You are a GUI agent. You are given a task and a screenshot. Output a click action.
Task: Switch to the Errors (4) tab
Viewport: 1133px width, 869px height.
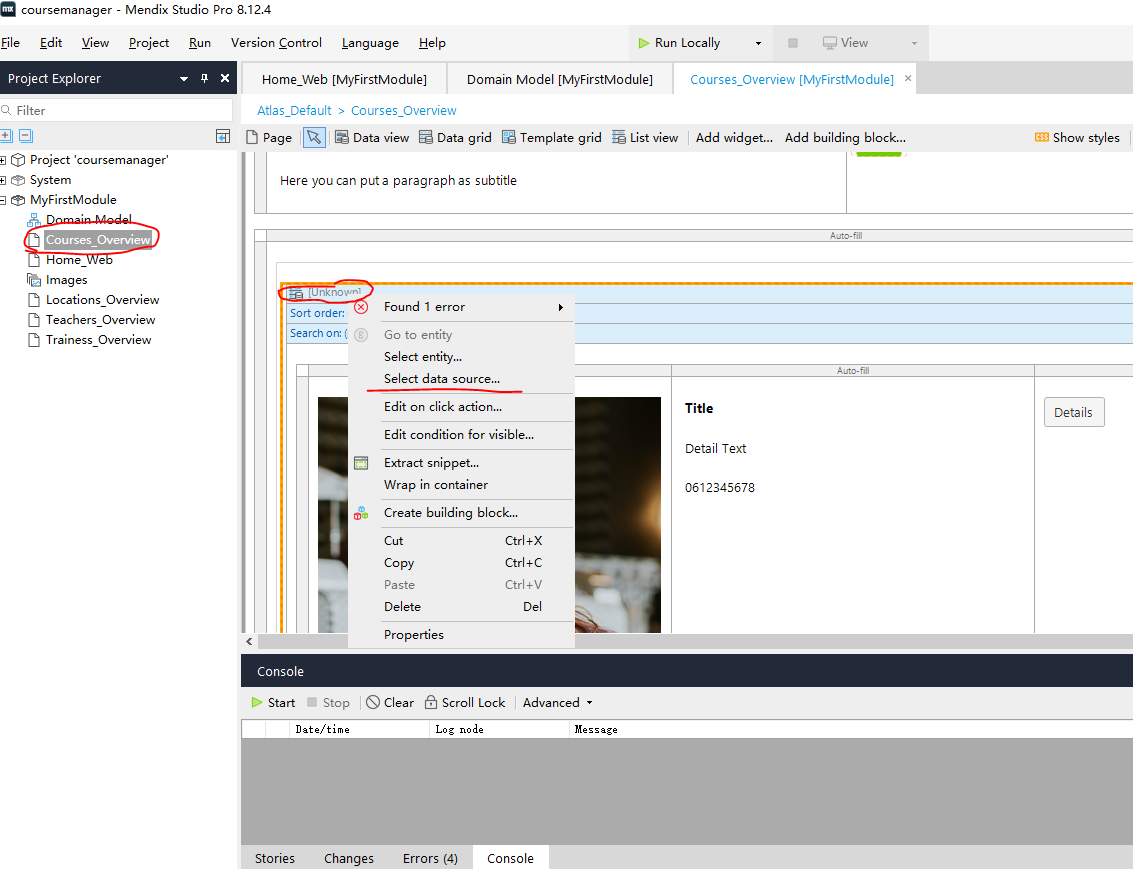430,858
